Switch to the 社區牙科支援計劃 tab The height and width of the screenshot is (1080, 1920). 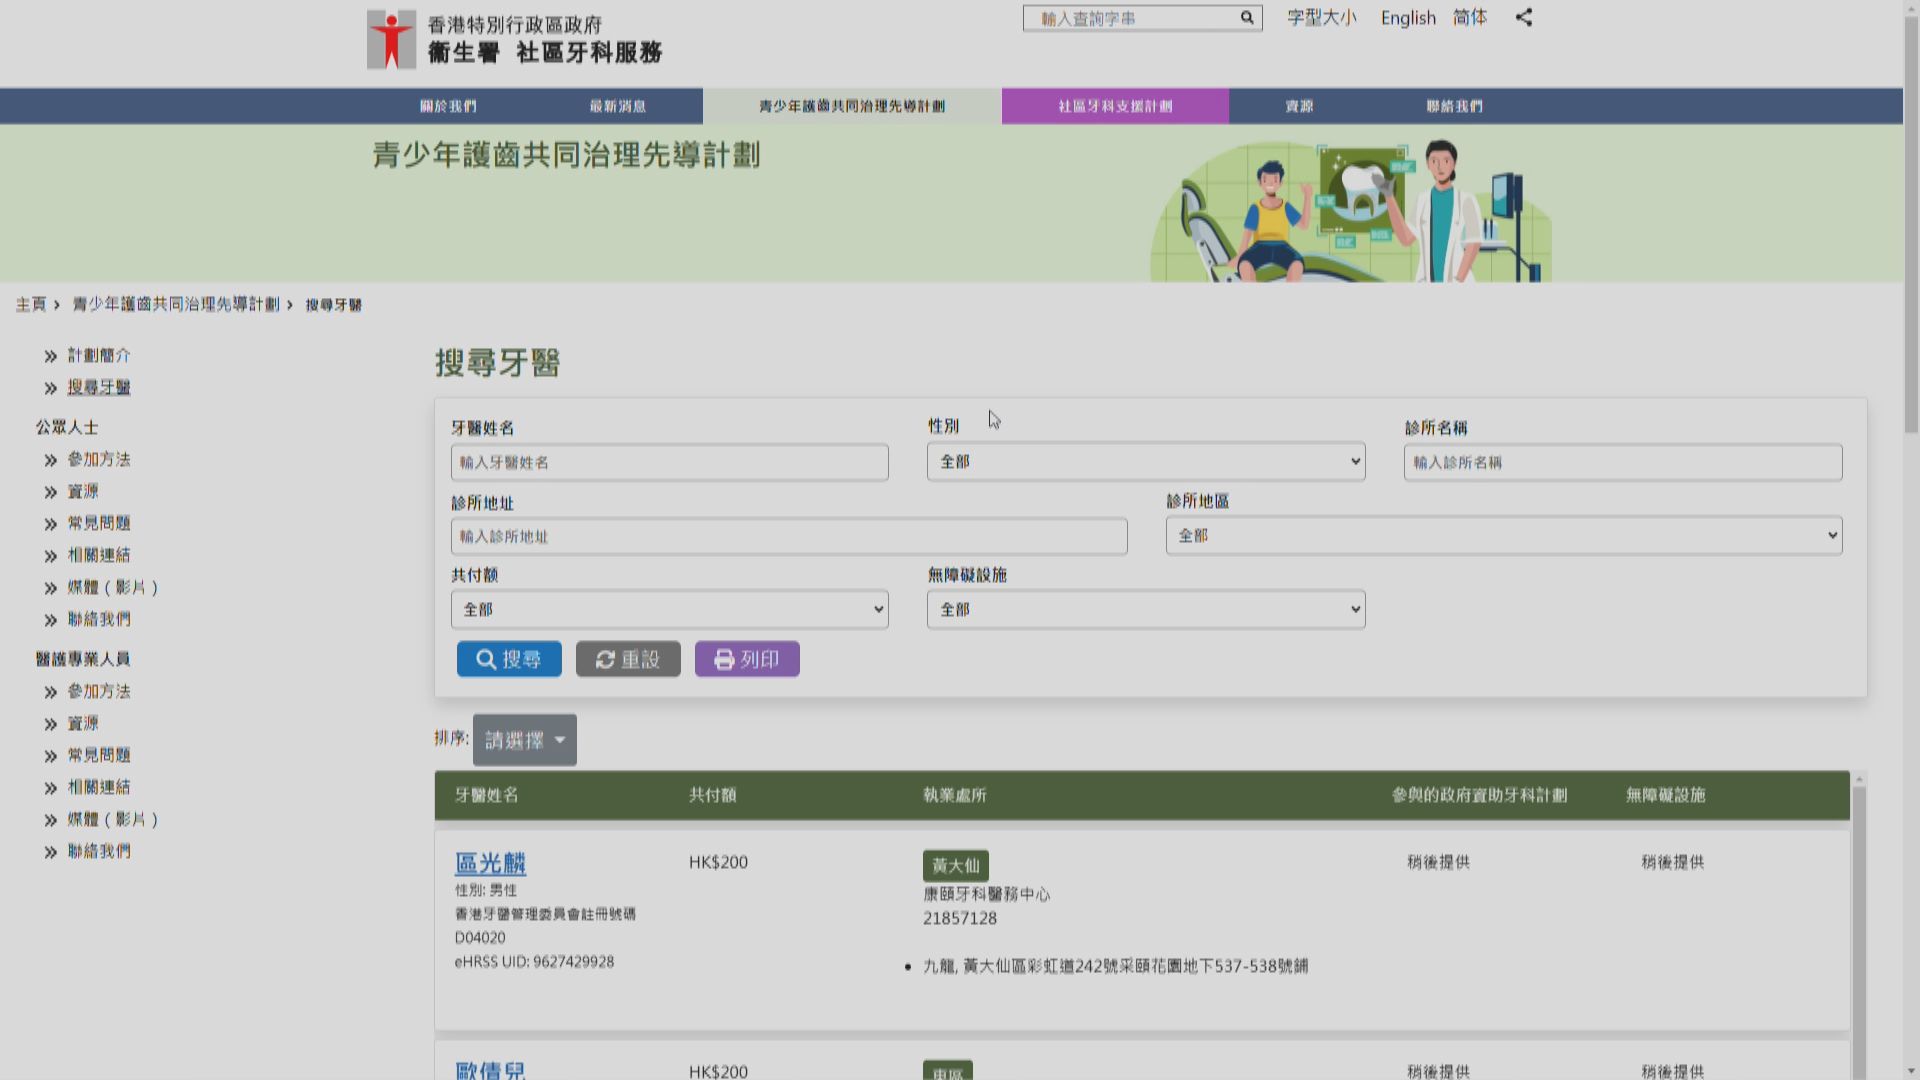[1114, 106]
